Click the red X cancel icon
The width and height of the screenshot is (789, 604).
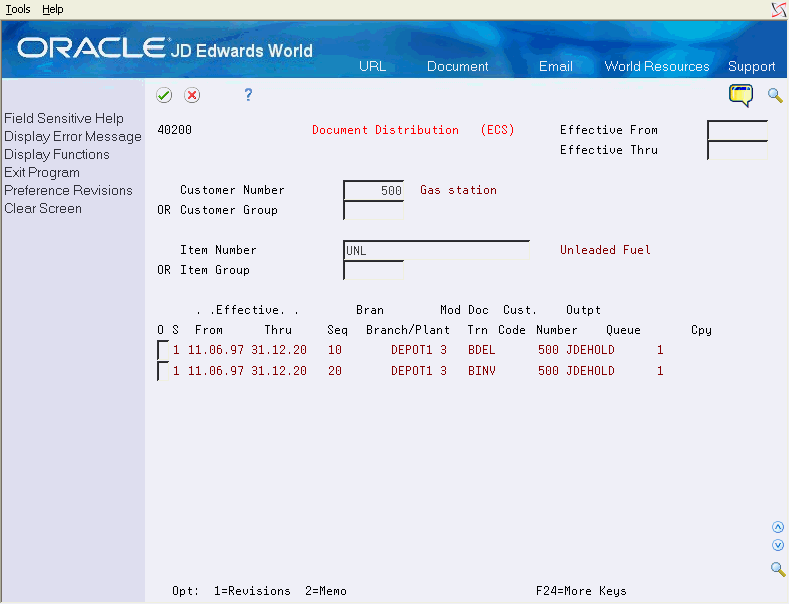192,95
